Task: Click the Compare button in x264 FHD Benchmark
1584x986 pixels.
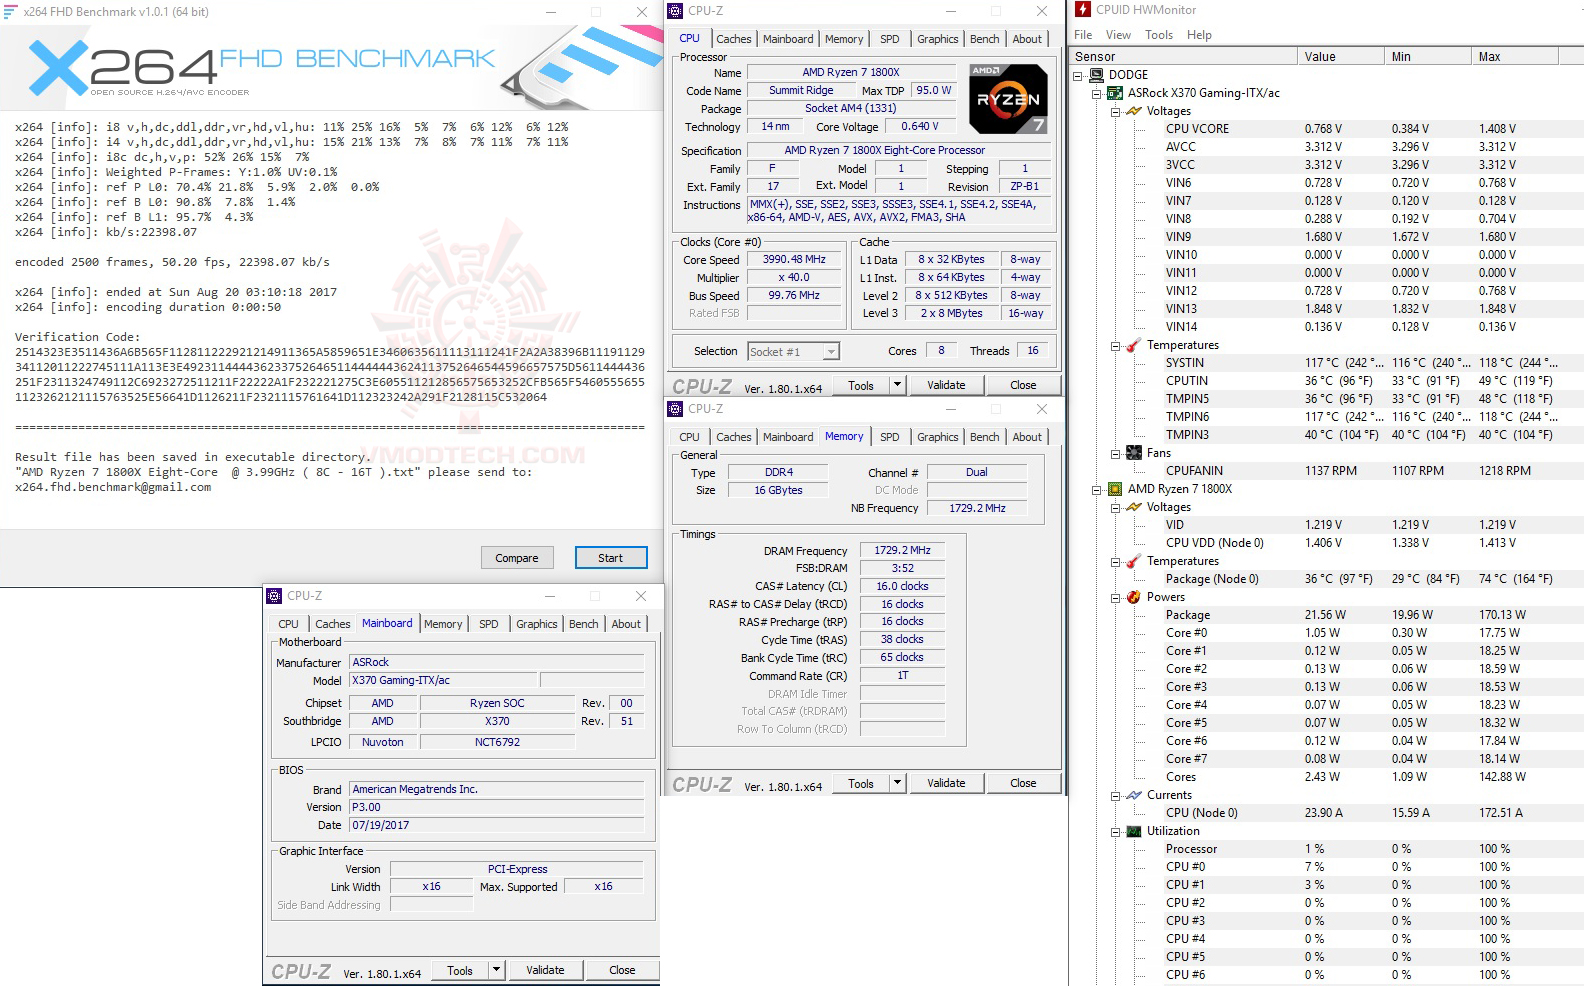Action: [517, 558]
